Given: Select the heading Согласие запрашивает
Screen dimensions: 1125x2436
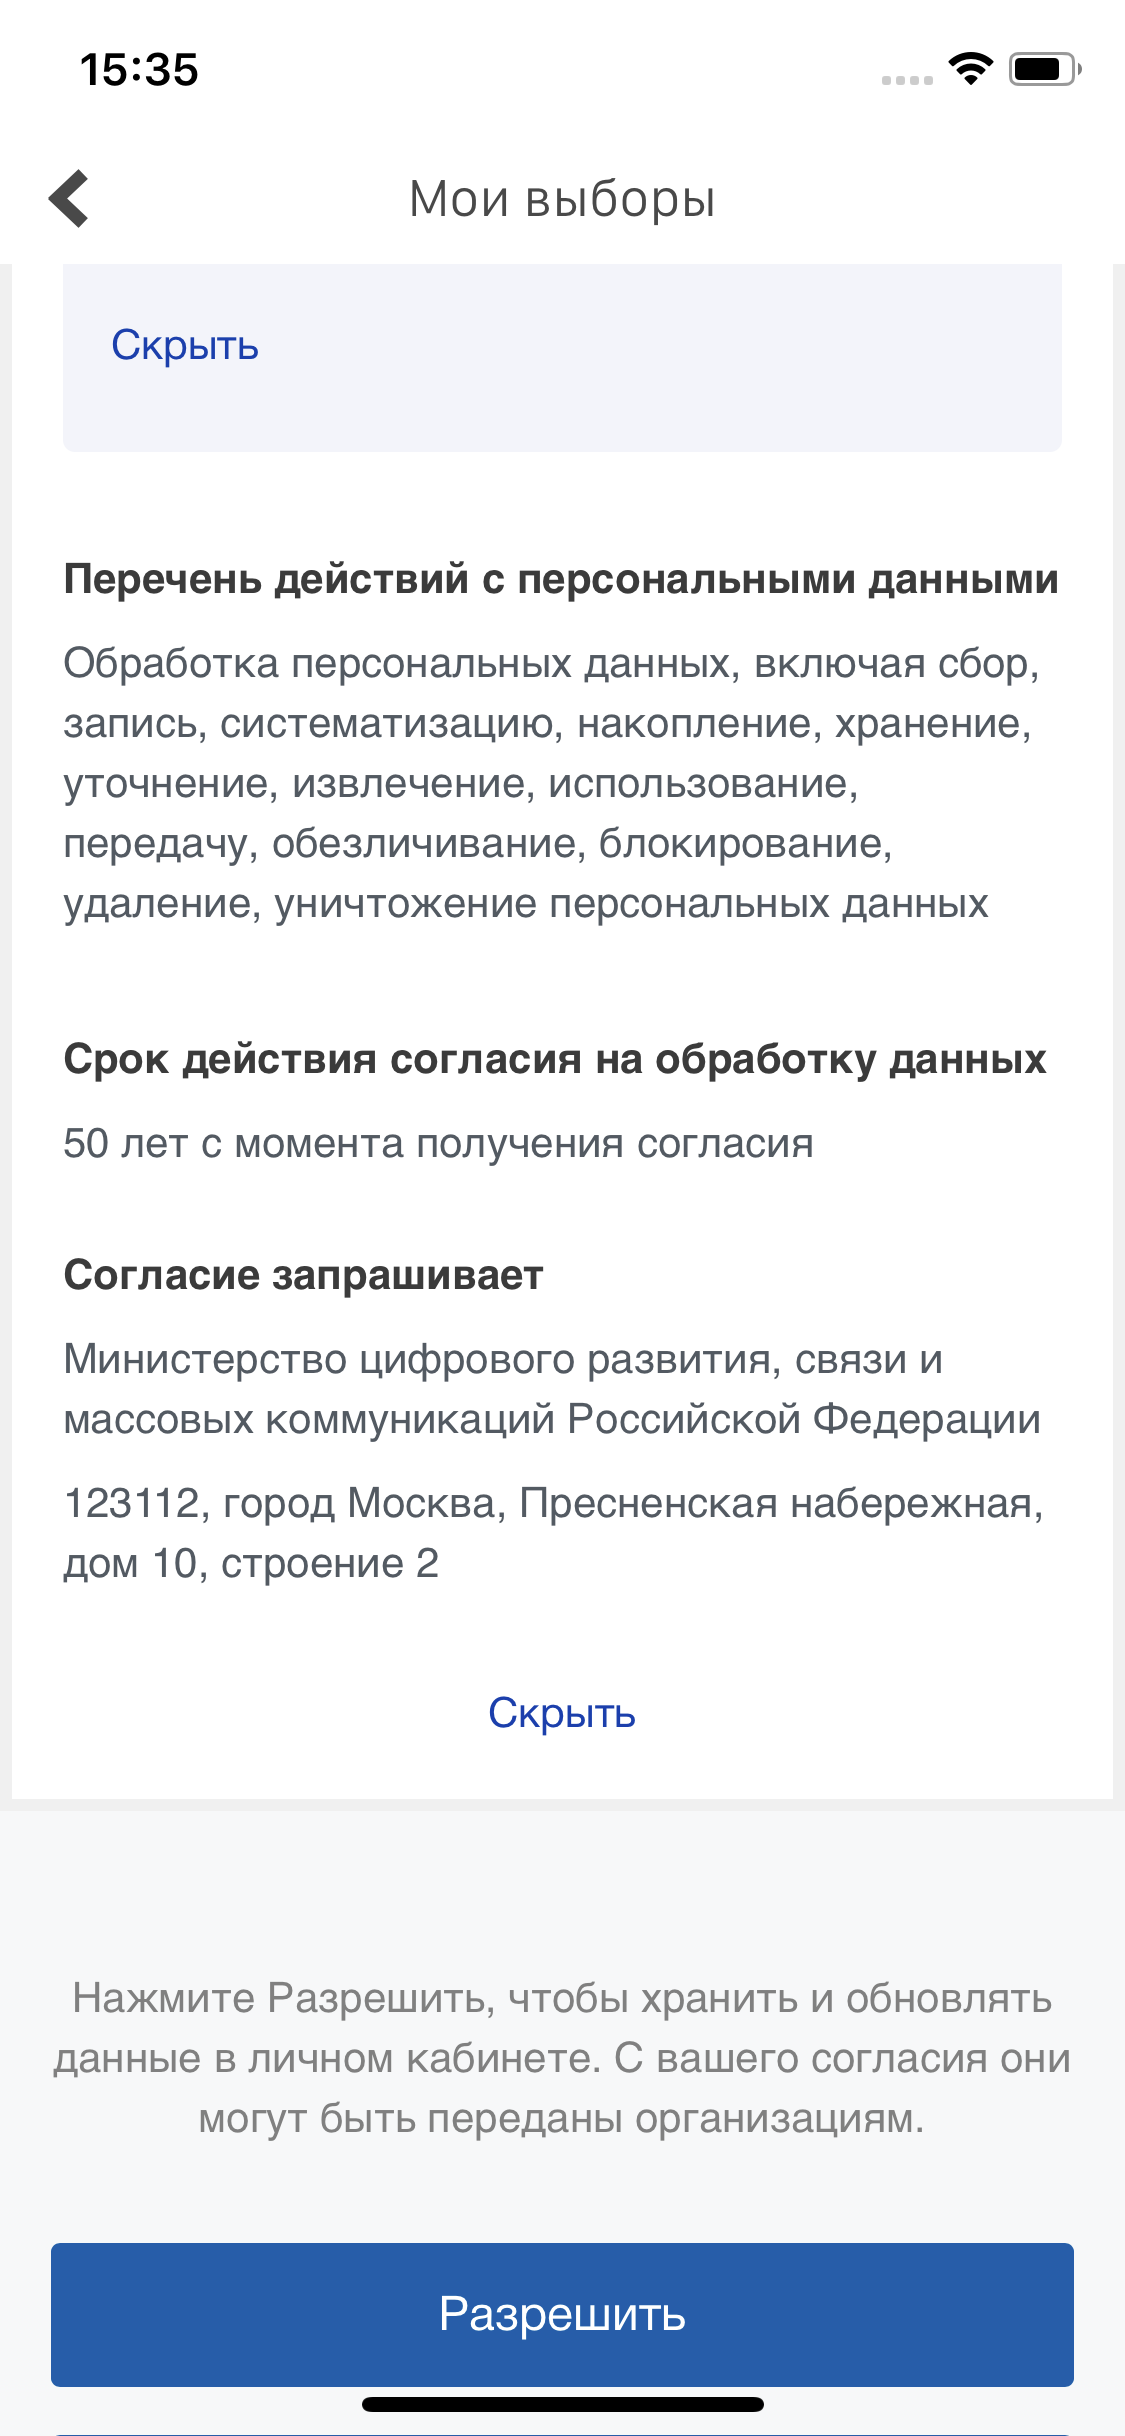Looking at the screenshot, I should pyautogui.click(x=303, y=1275).
